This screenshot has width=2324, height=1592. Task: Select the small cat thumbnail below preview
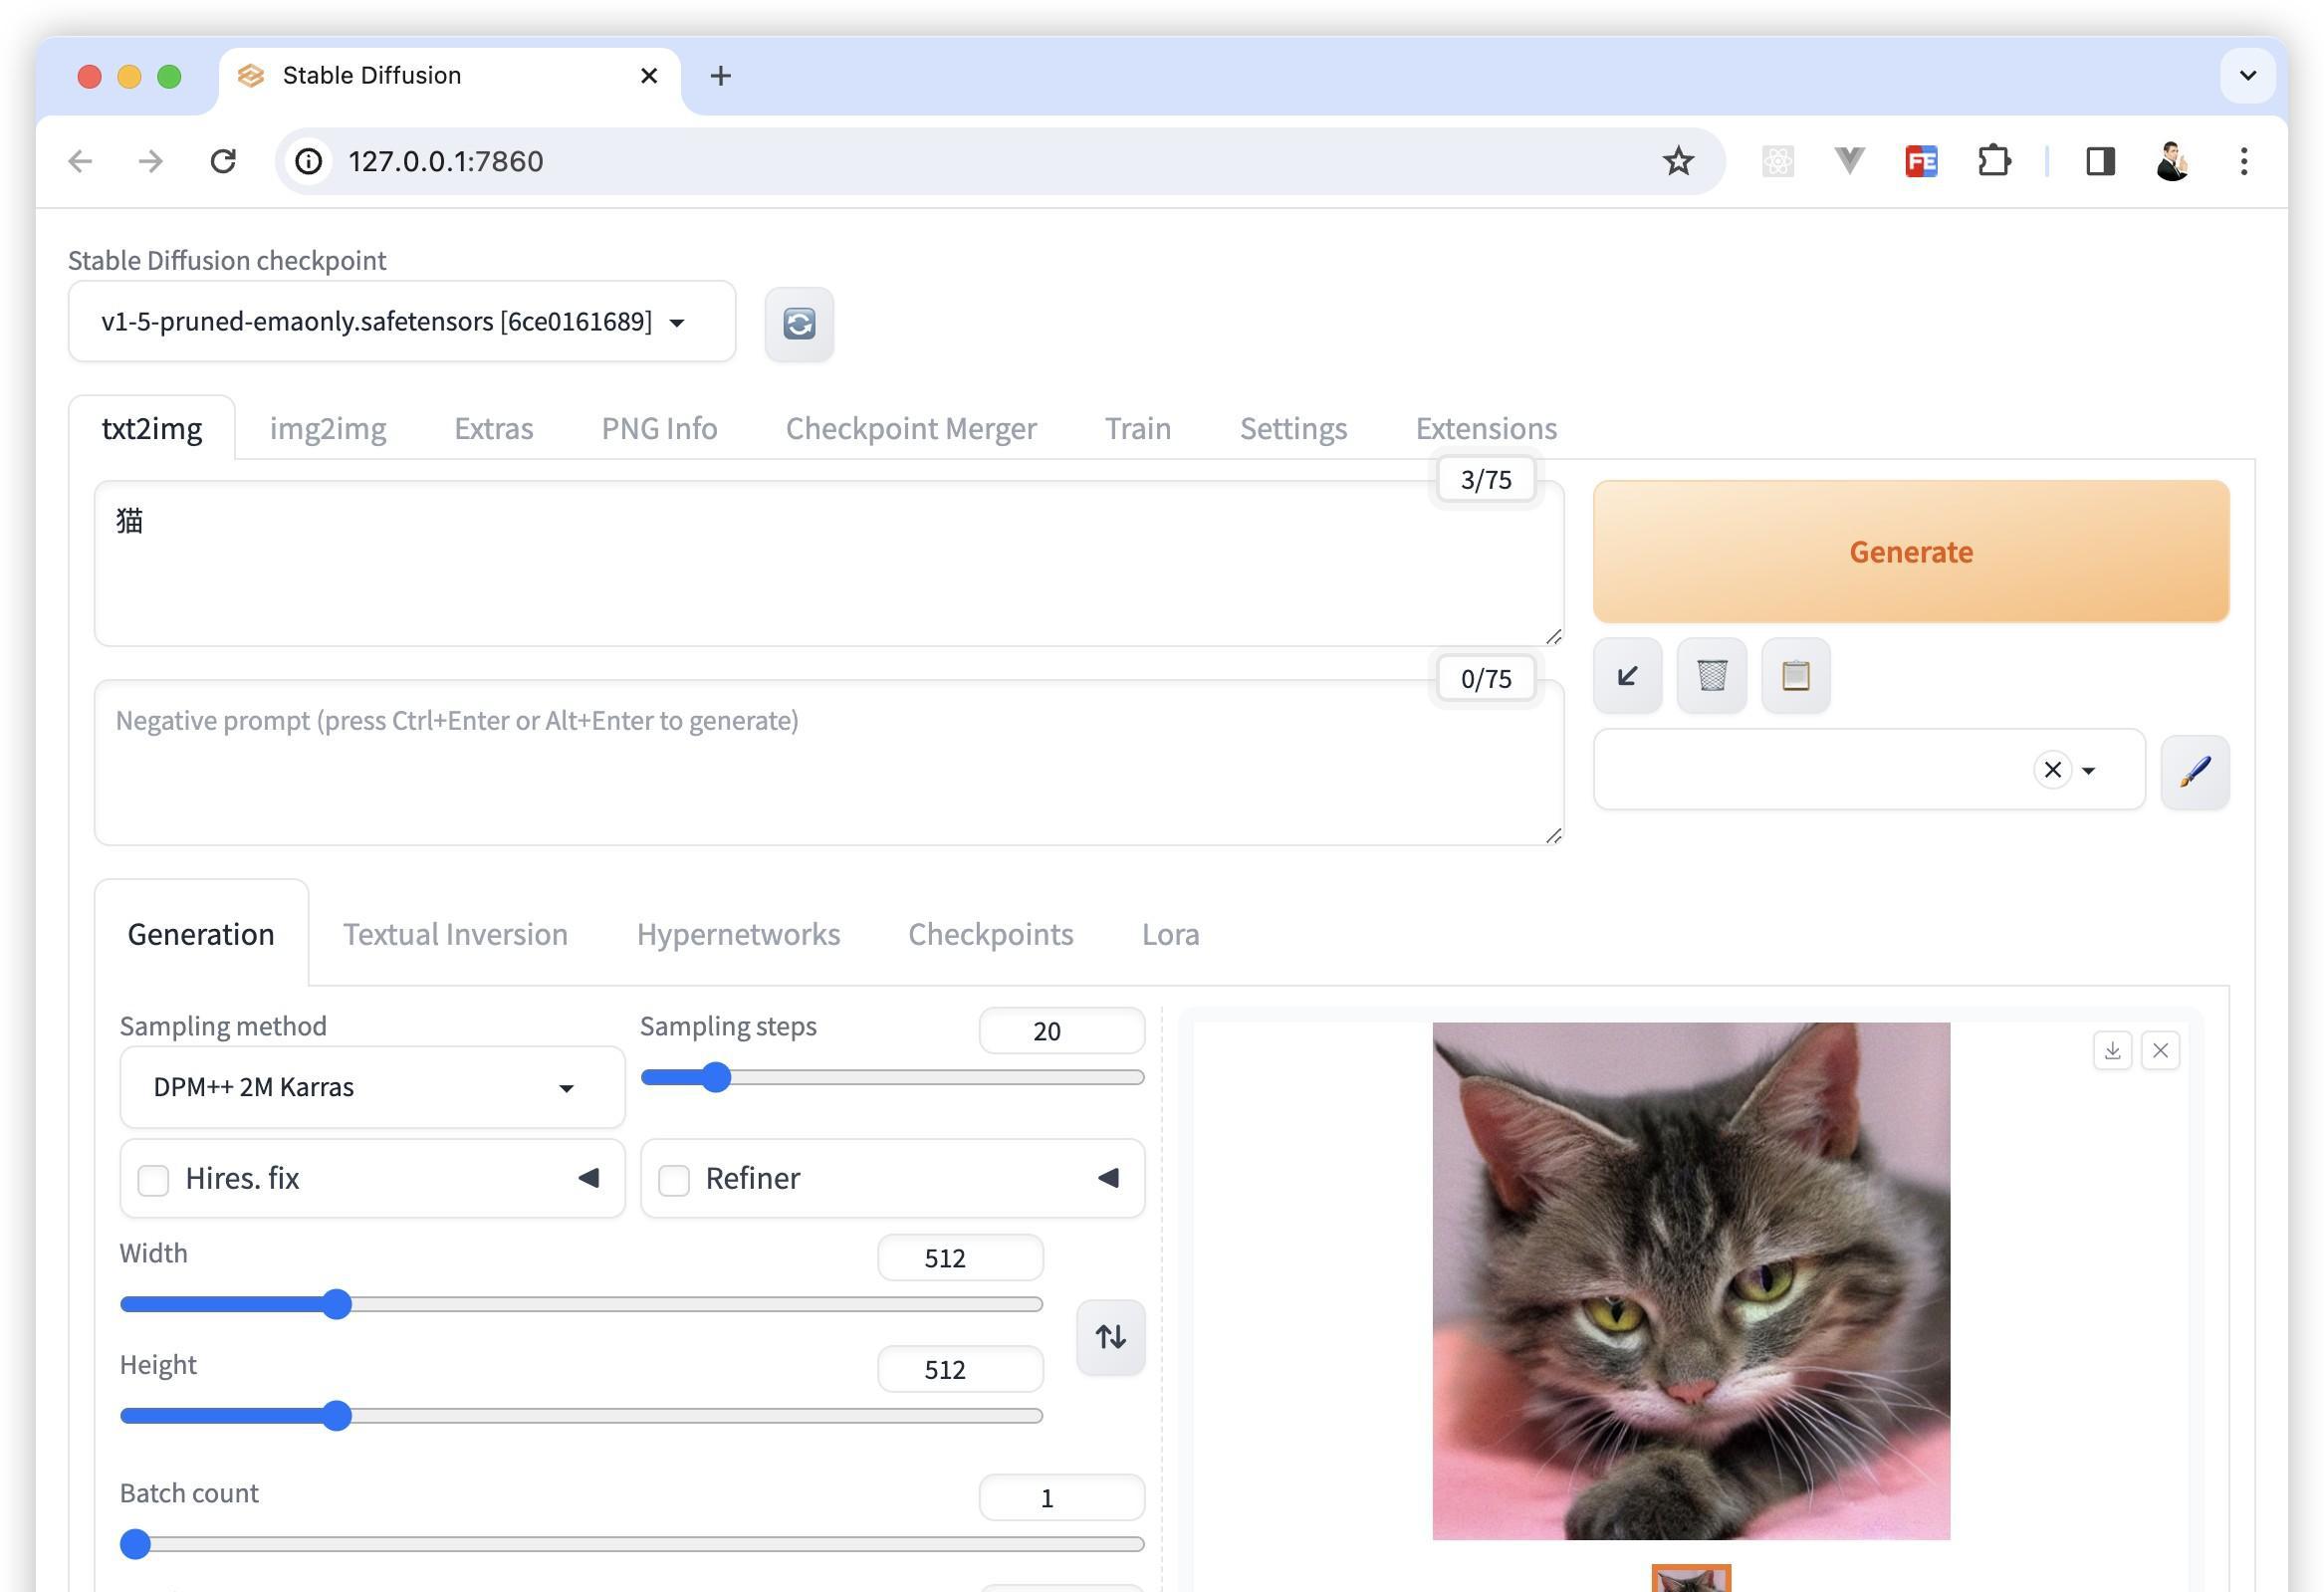(x=1691, y=1579)
